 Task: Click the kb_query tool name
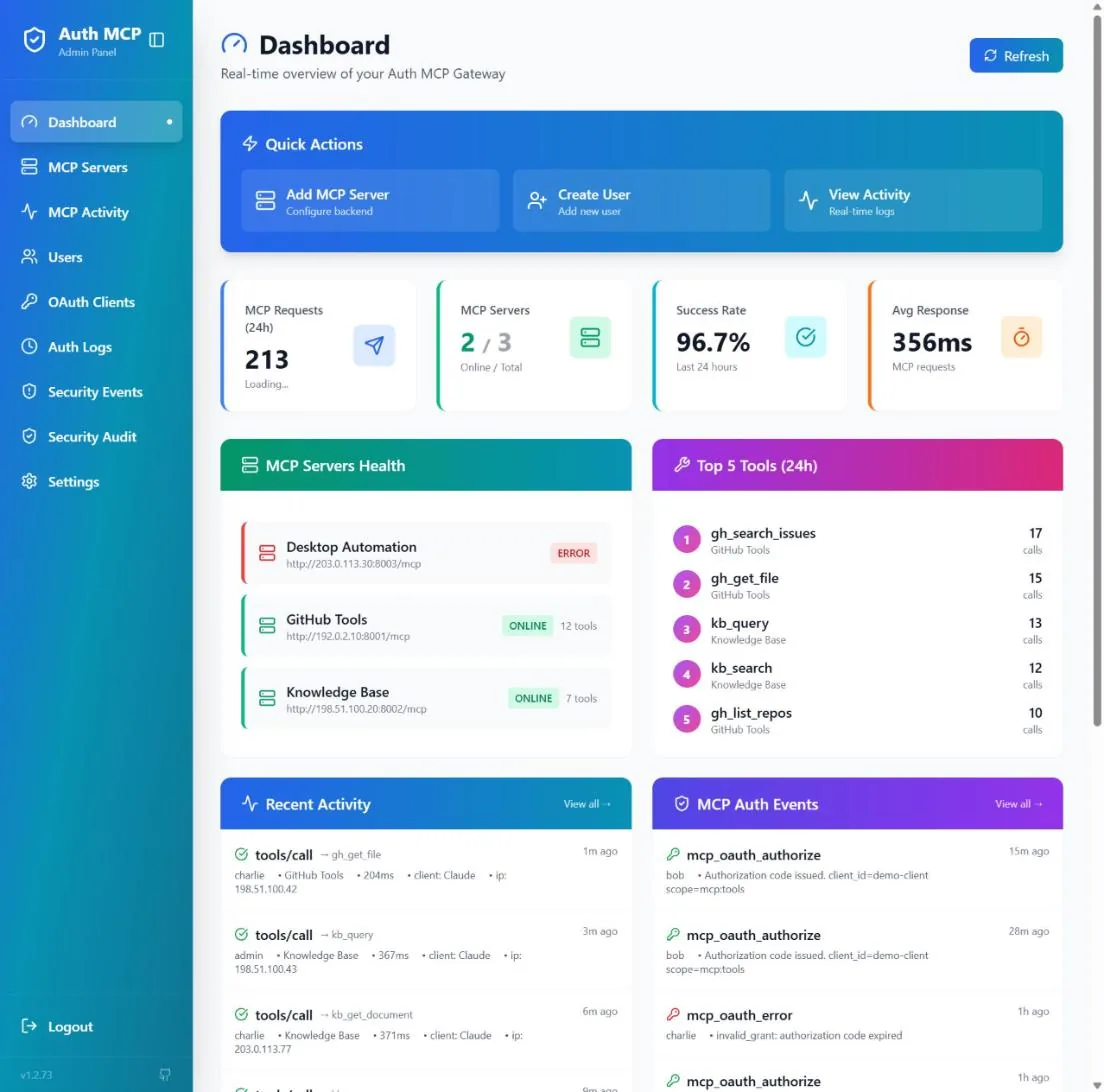(739, 623)
